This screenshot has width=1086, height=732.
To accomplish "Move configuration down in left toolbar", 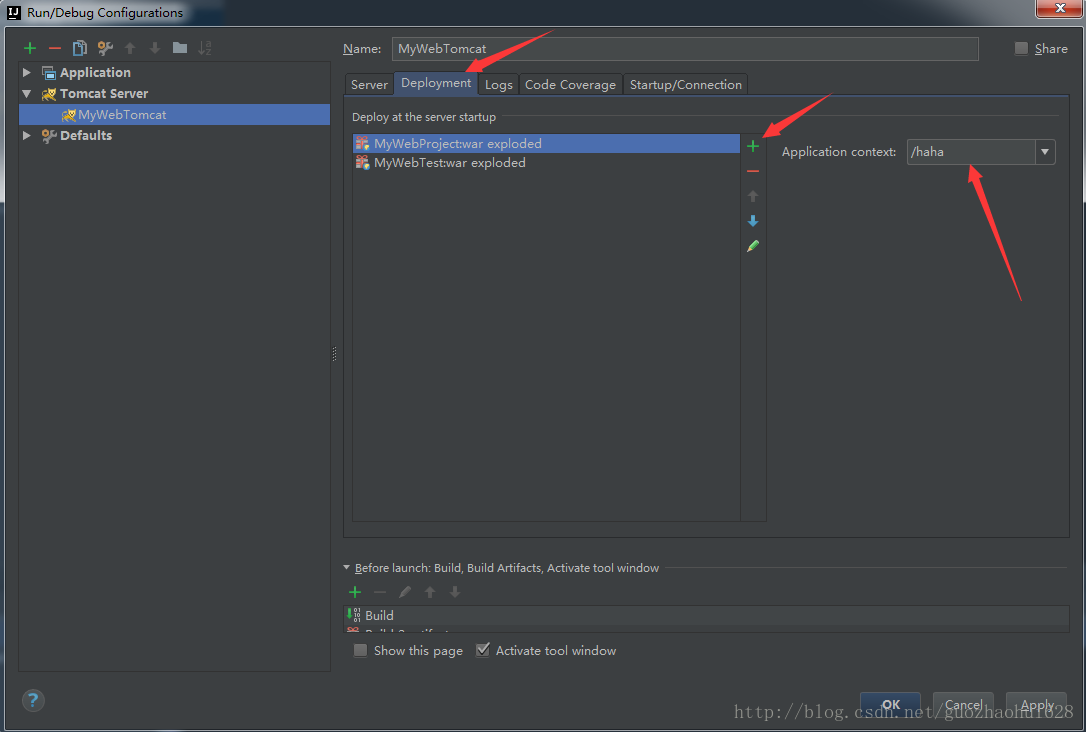I will (x=154, y=48).
